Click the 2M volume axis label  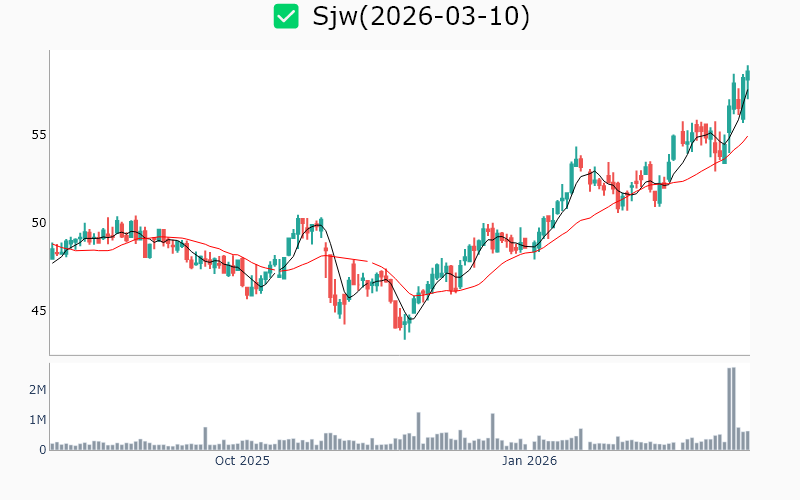click(x=36, y=389)
